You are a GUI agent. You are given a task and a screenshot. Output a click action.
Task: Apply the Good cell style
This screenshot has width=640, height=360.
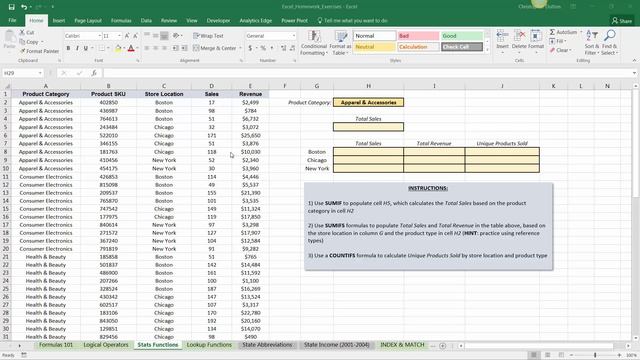(x=462, y=36)
